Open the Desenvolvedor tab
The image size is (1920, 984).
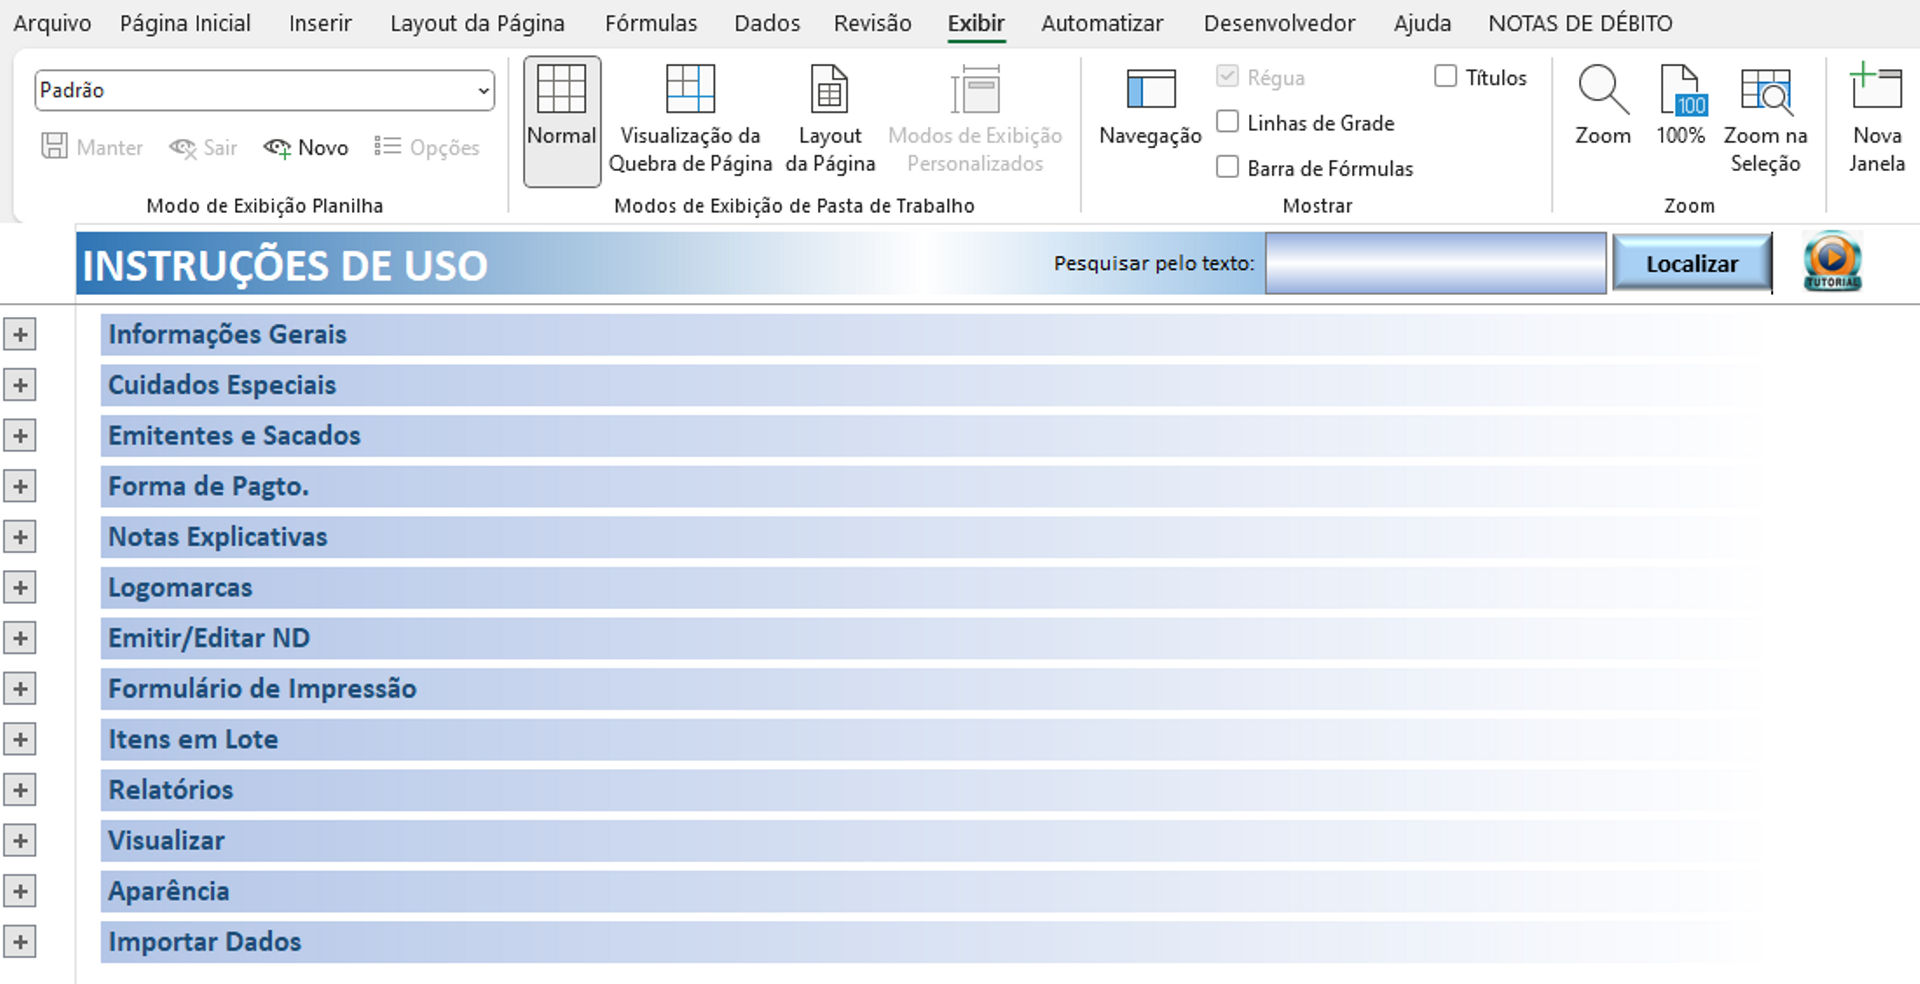(1279, 23)
